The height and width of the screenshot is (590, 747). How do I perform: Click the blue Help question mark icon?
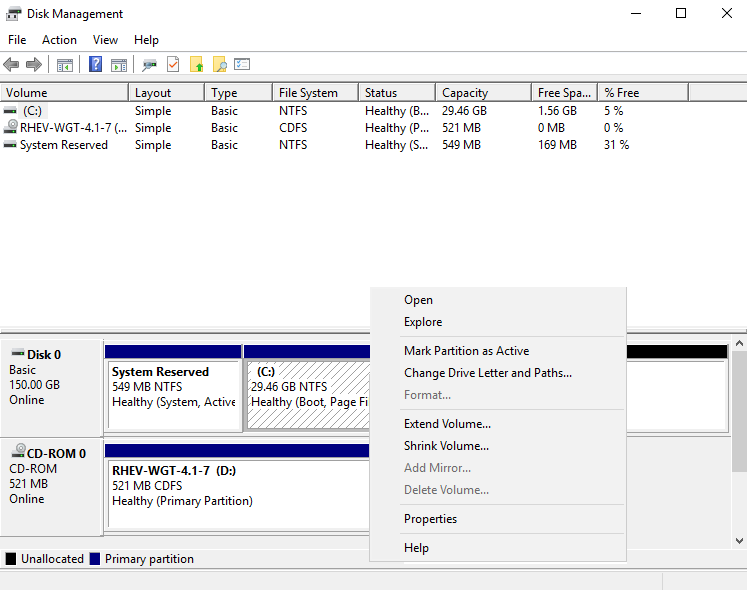tap(96, 65)
